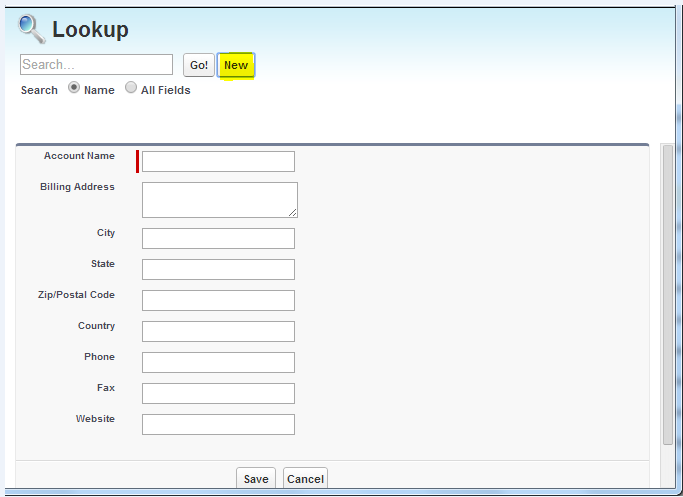The height and width of the screenshot is (497, 683).
Task: Click the Lookup heading text
Action: coord(90,30)
